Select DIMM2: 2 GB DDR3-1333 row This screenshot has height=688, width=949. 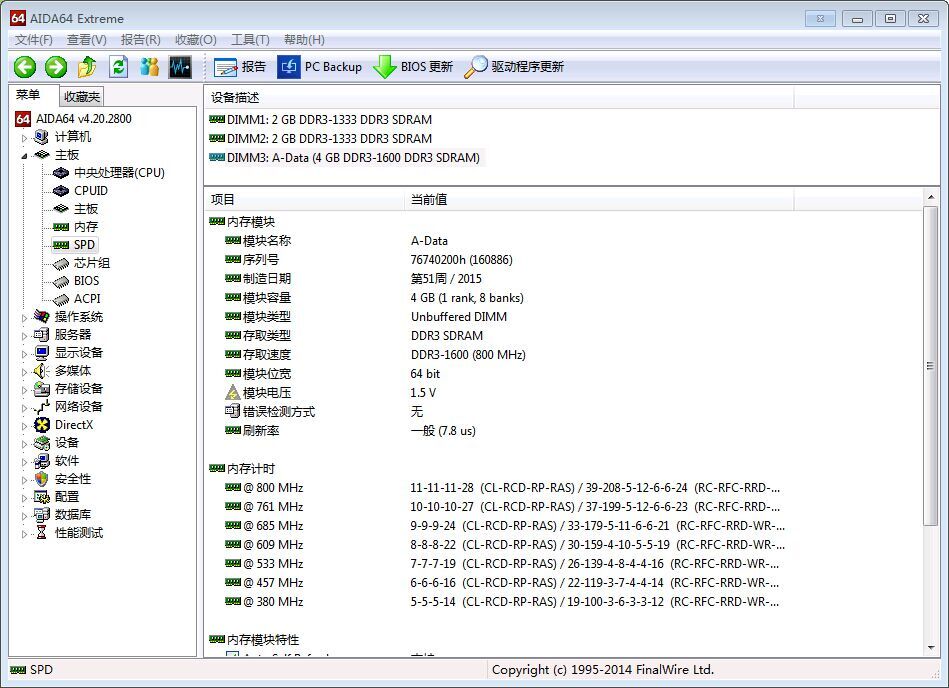tap(320, 139)
